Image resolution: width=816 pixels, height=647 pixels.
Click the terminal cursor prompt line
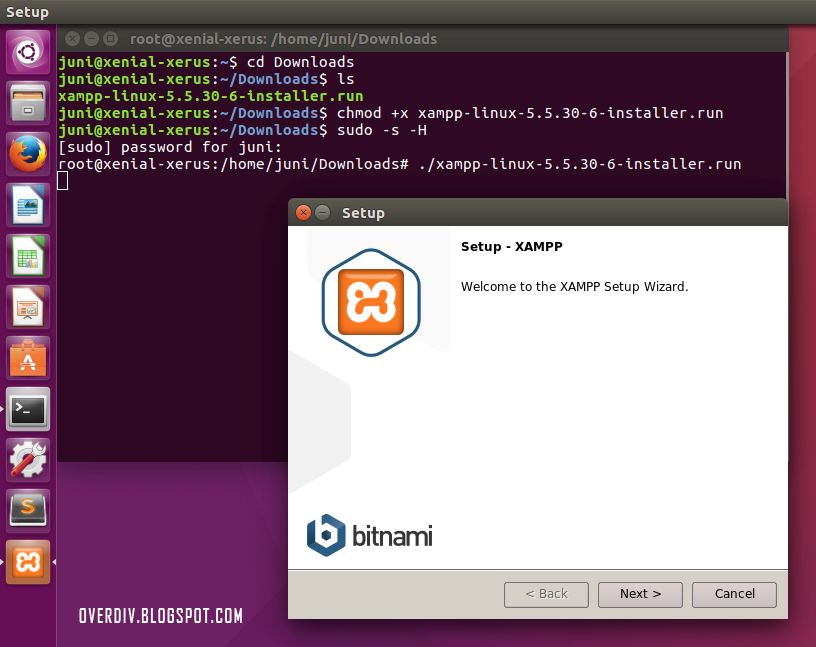tap(62, 181)
